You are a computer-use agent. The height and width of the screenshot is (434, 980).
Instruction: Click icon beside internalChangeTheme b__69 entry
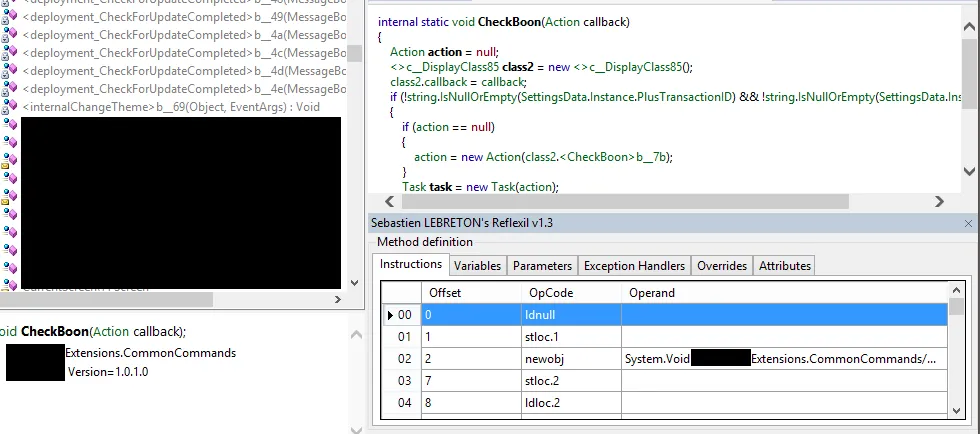10,107
